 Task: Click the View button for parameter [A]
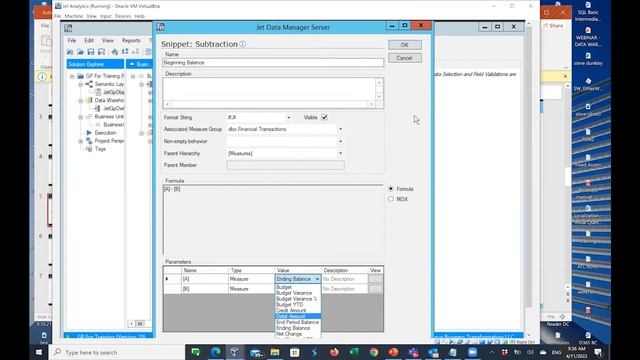376,279
